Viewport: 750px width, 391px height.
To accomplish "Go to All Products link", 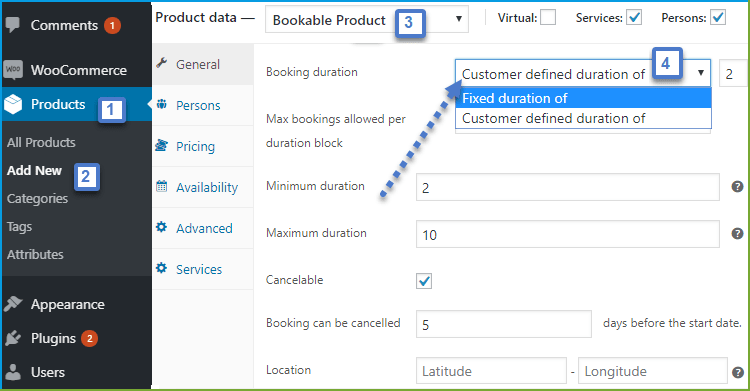I will 41,142.
